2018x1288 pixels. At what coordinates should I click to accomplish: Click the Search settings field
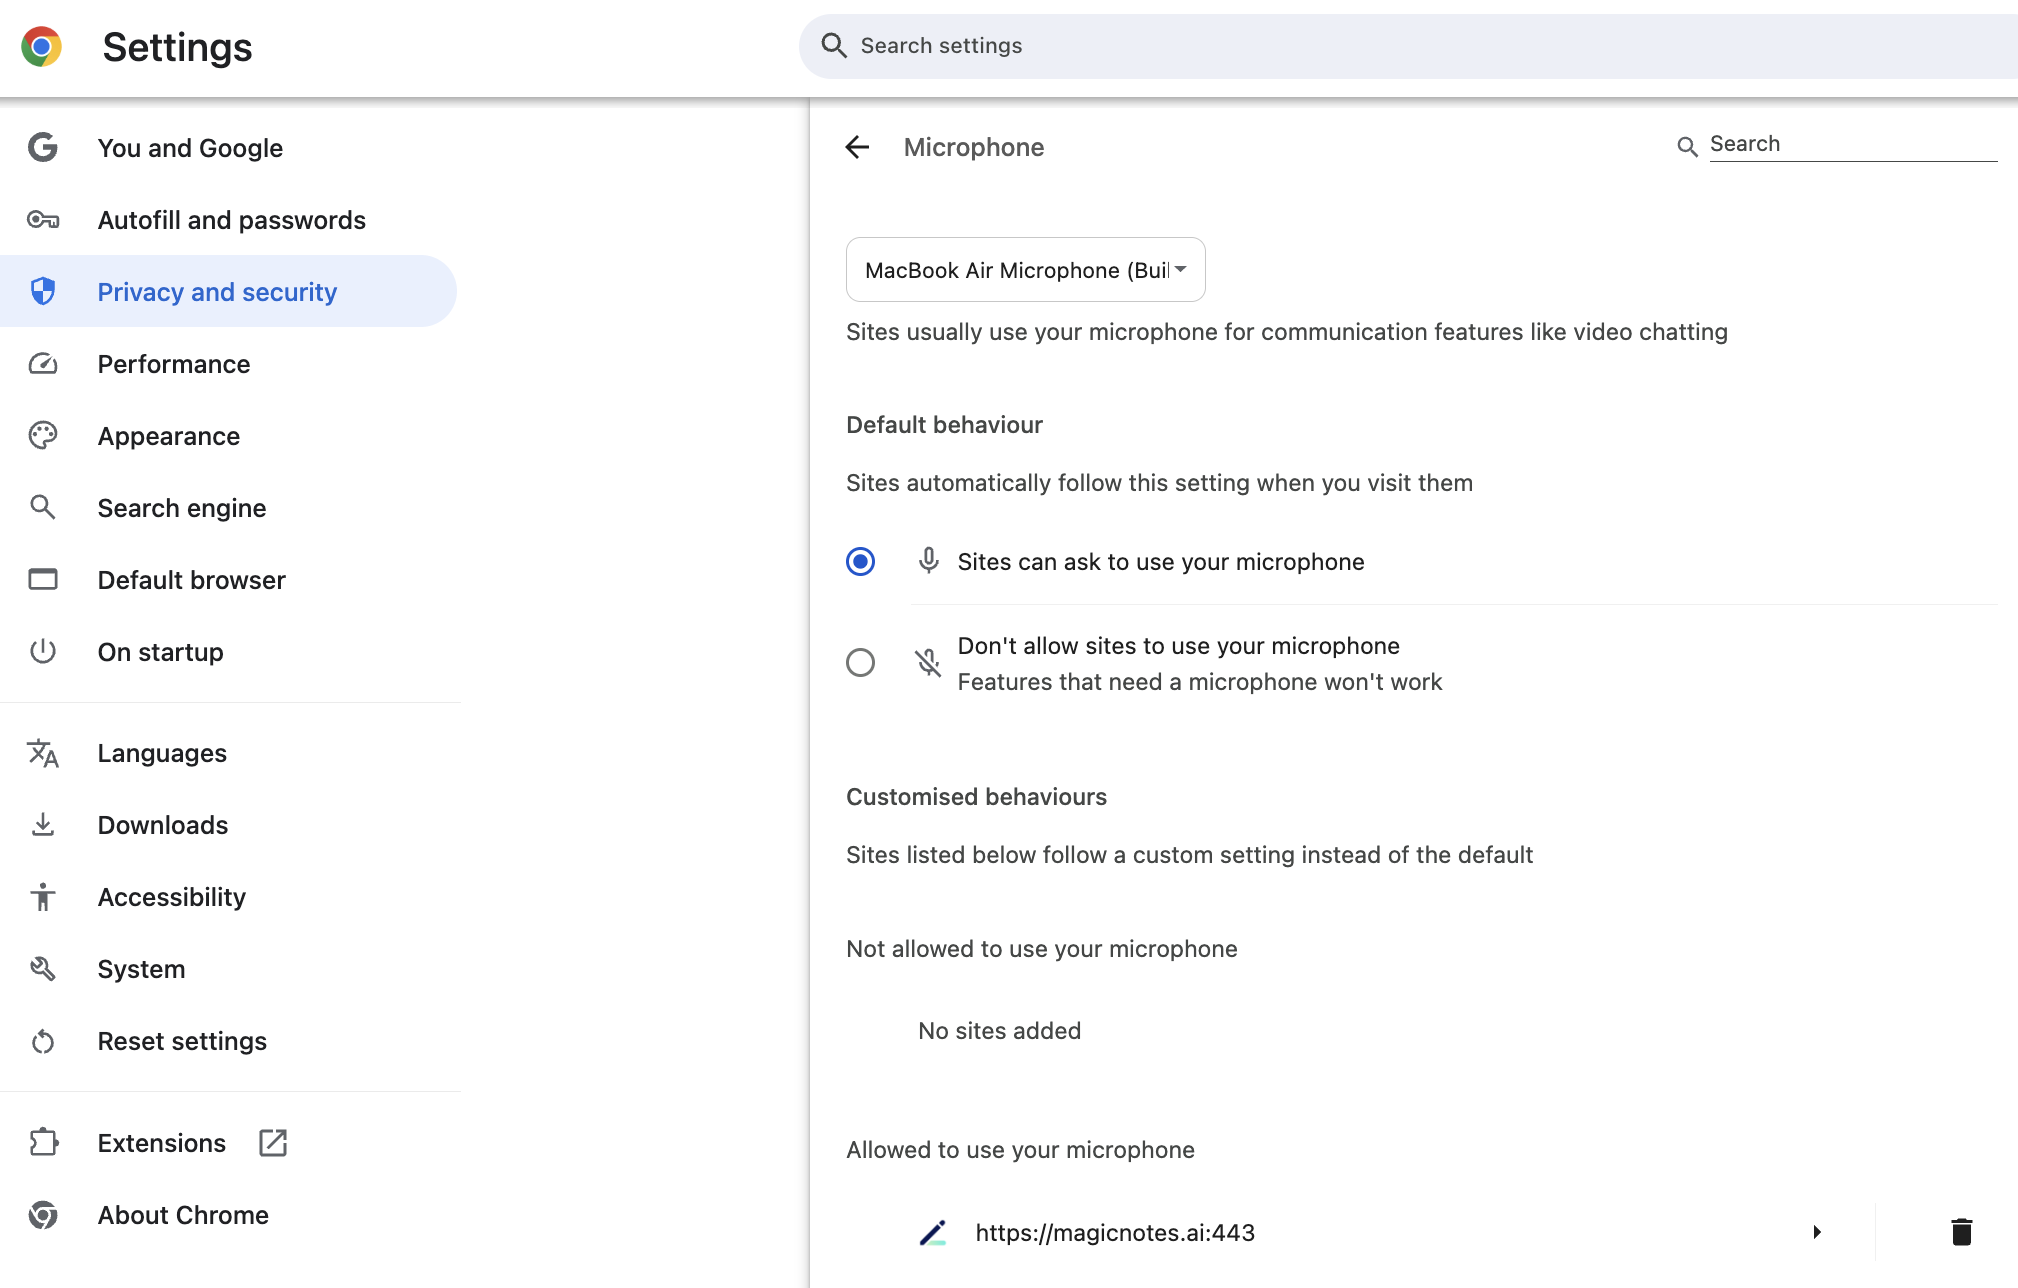[1400, 46]
